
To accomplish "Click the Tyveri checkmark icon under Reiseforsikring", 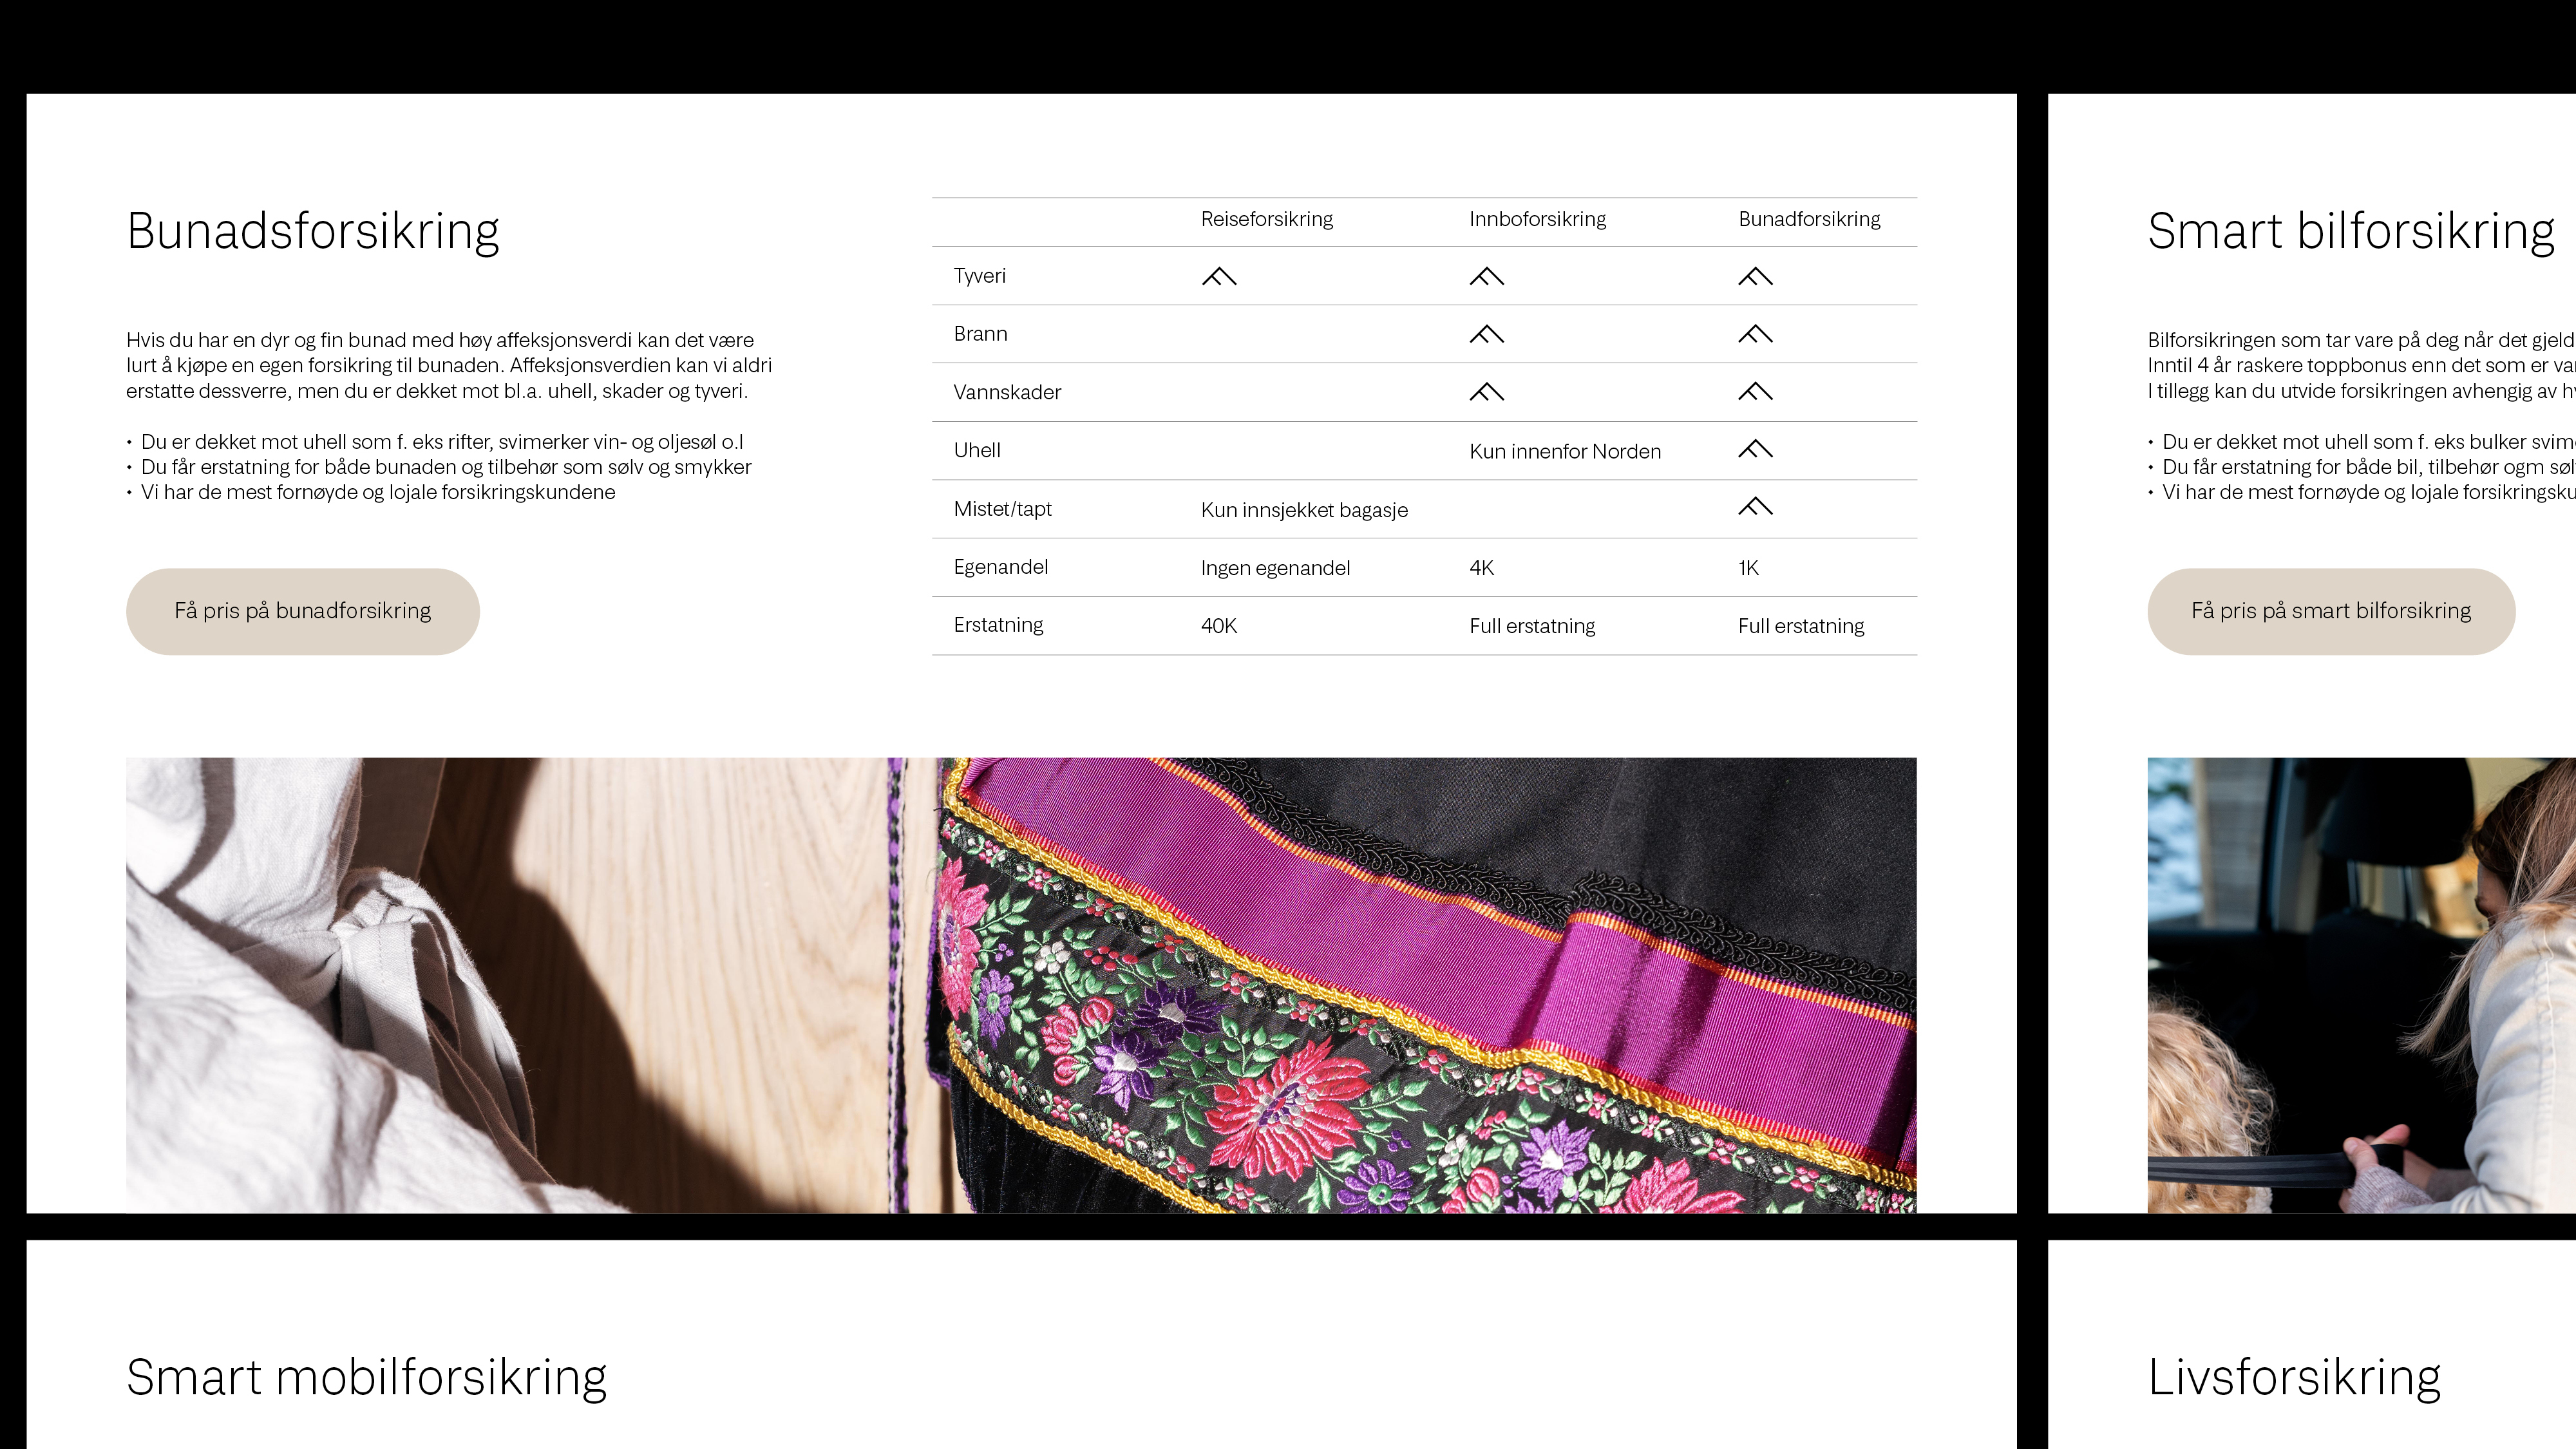I will (x=1219, y=276).
